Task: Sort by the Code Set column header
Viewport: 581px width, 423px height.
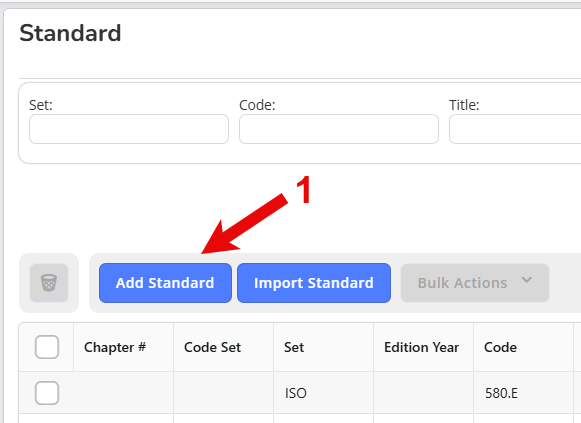Action: (213, 347)
